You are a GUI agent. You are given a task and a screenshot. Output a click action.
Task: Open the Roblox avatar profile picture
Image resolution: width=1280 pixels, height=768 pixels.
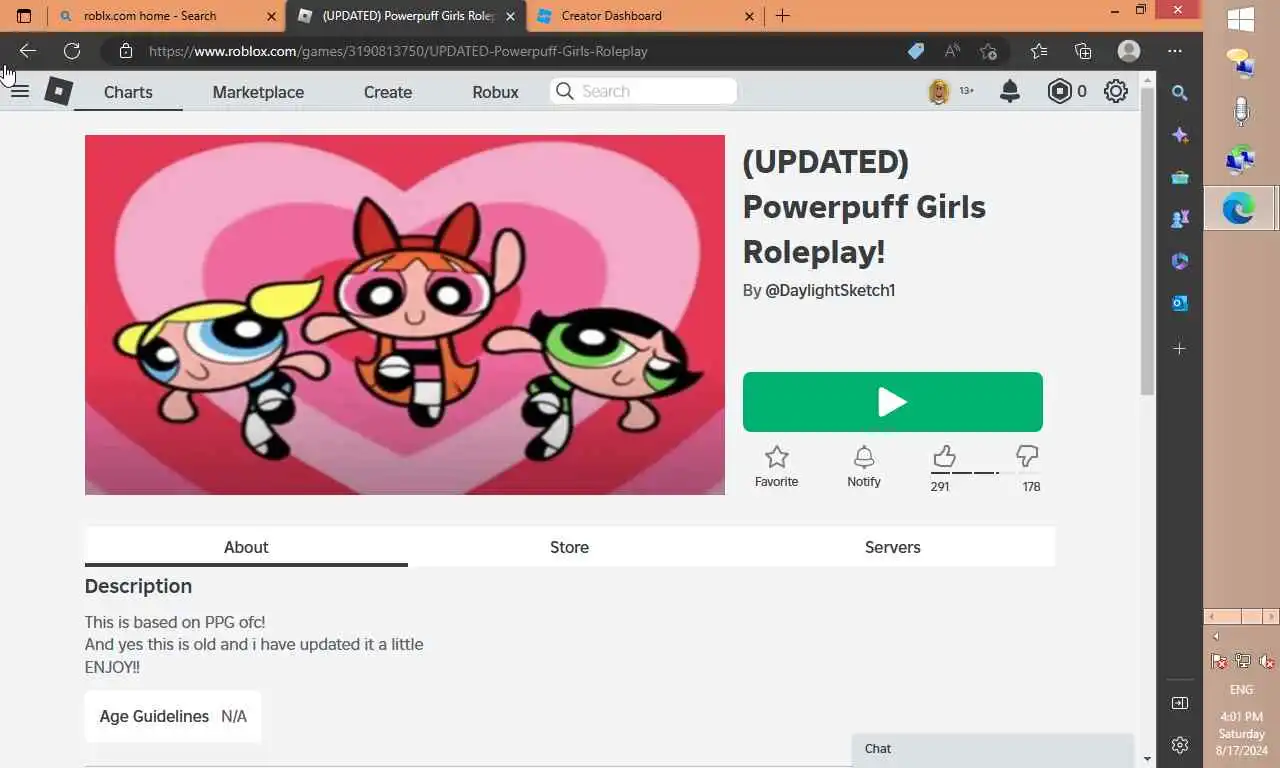(x=939, y=92)
